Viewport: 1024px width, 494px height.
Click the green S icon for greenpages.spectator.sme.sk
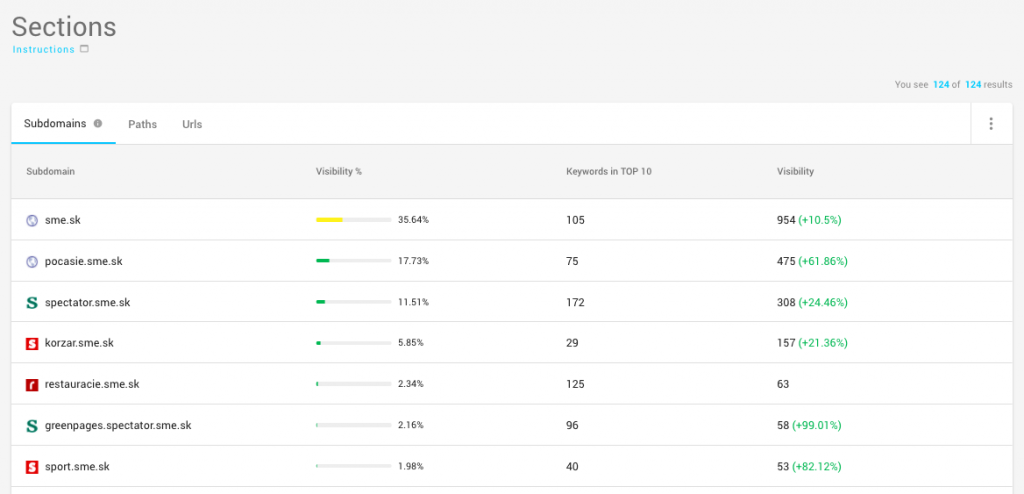point(32,425)
